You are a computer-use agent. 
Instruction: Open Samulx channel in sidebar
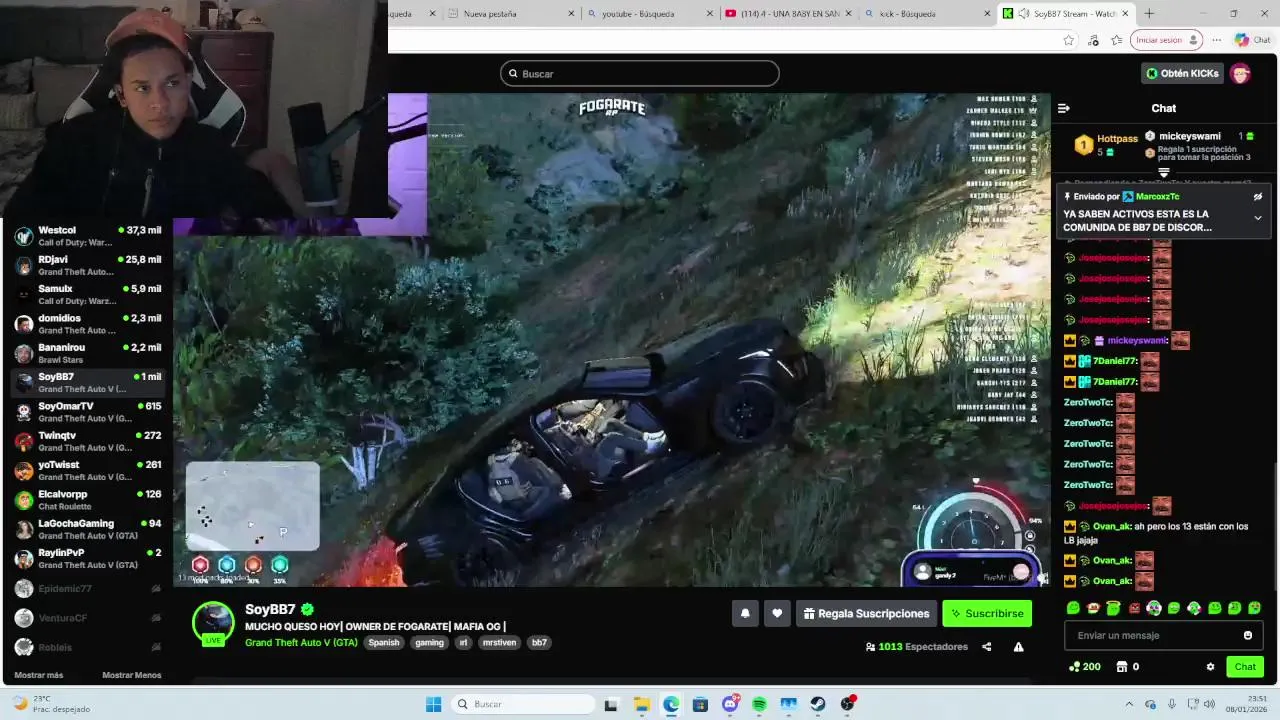coord(88,294)
